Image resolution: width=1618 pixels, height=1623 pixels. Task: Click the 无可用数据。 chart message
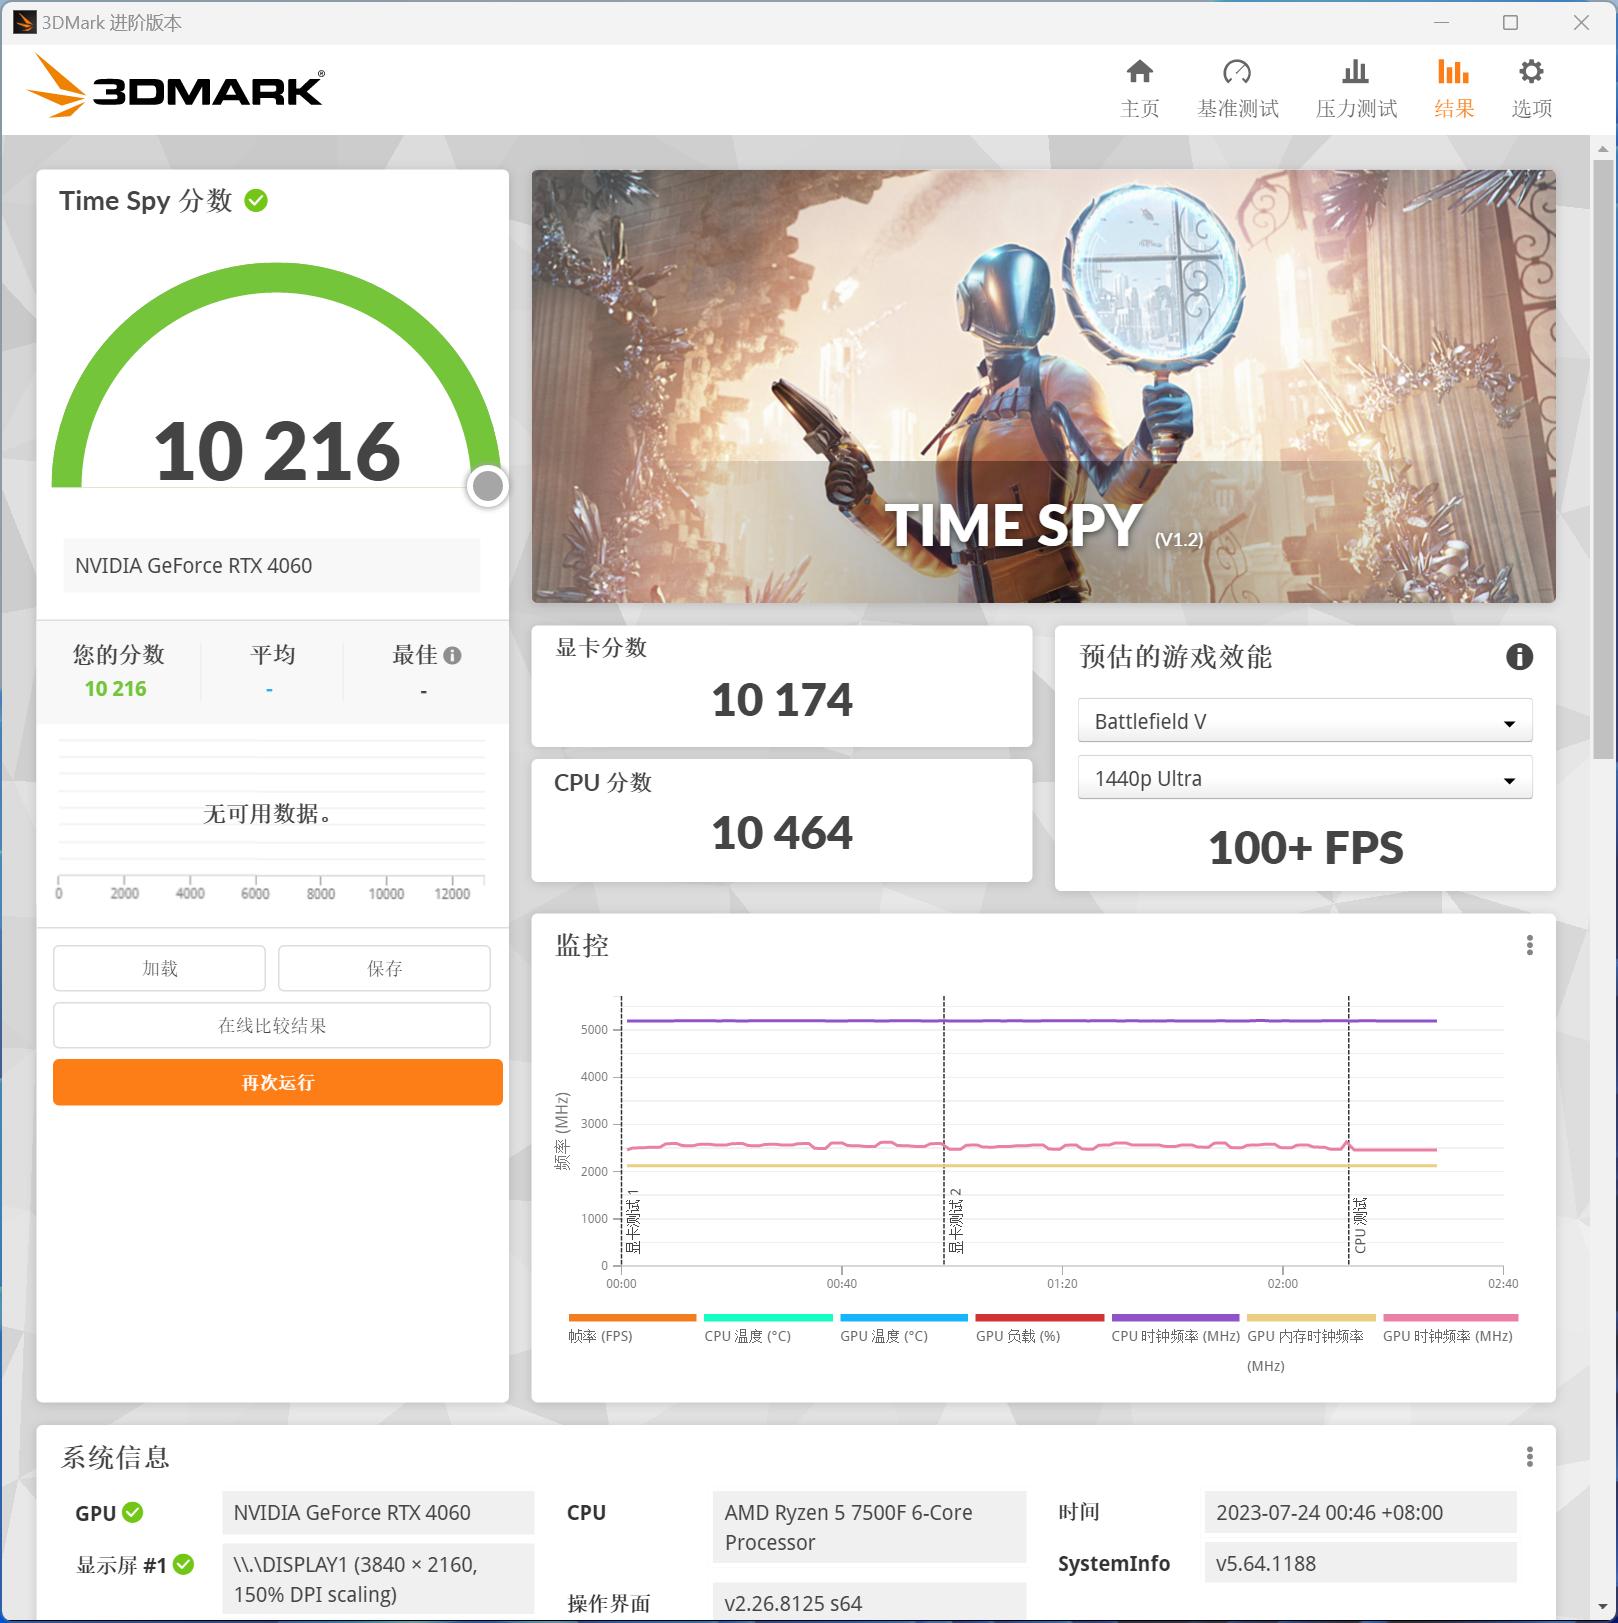267,814
